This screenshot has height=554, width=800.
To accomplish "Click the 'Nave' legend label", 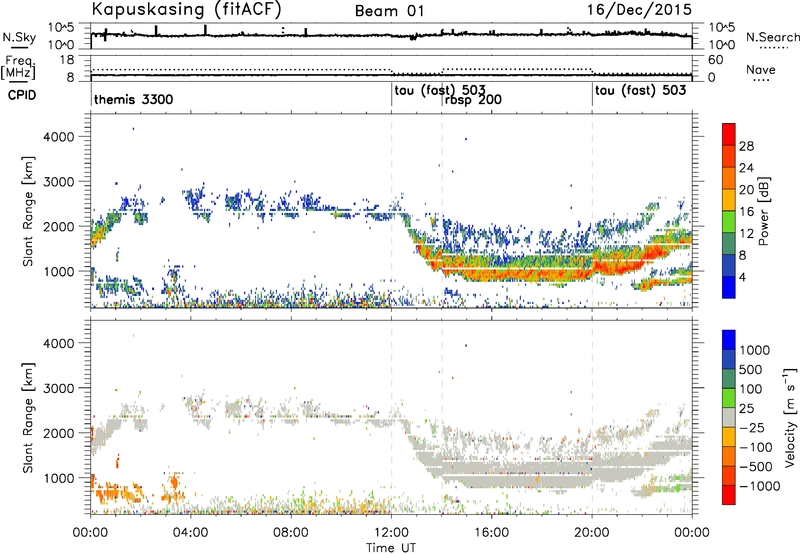I will (761, 70).
